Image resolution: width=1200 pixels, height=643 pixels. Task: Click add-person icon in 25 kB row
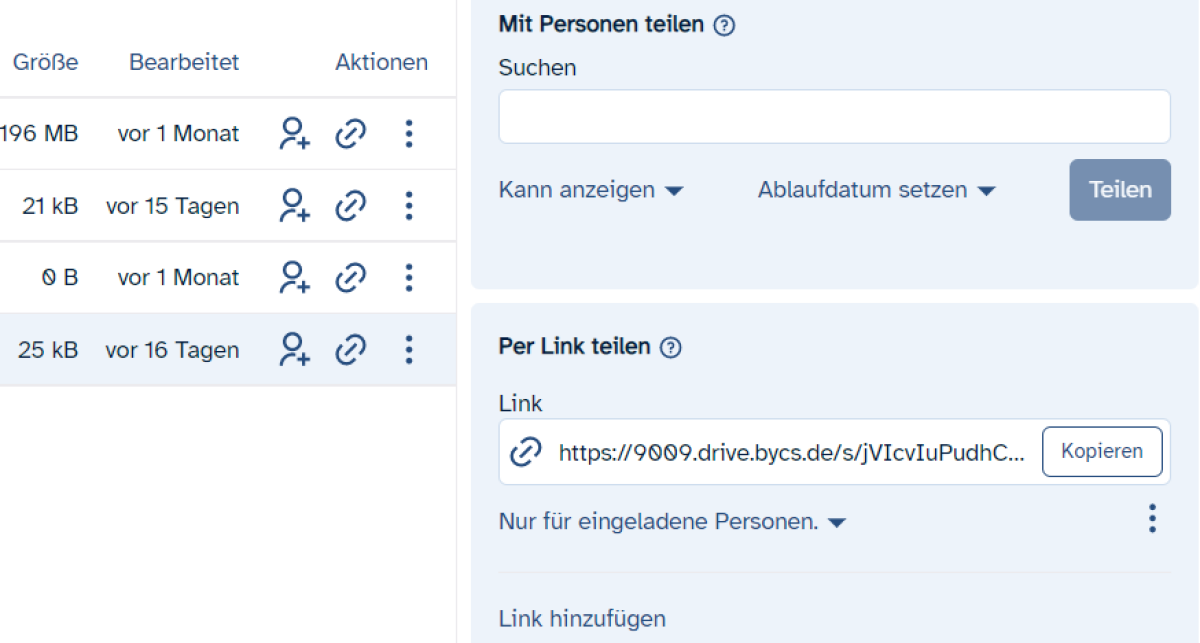pyautogui.click(x=294, y=350)
